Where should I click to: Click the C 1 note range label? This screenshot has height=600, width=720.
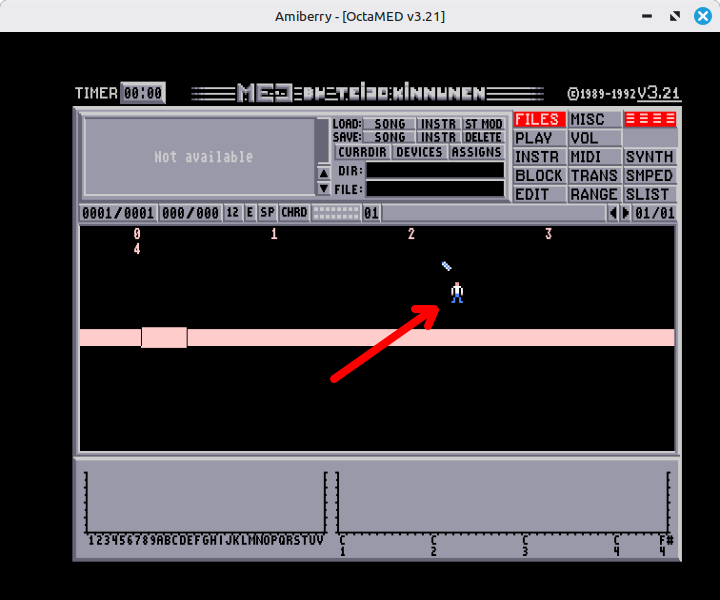(343, 546)
